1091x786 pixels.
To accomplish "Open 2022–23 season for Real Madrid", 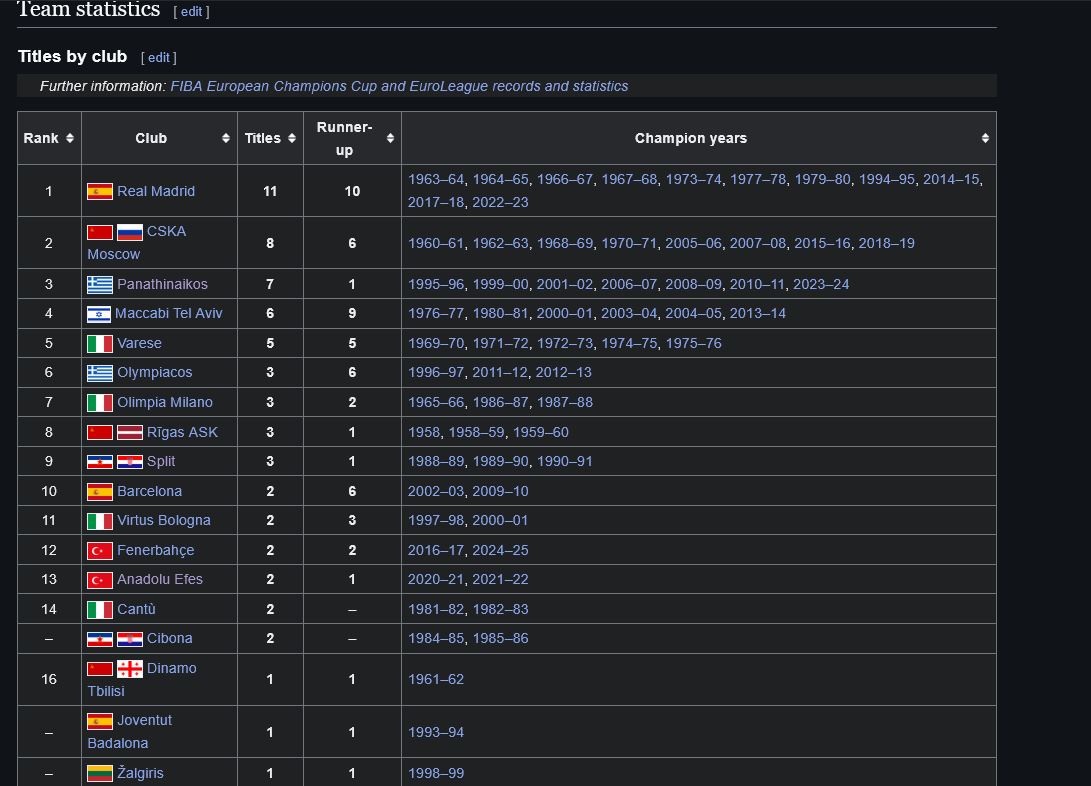I will coord(500,202).
